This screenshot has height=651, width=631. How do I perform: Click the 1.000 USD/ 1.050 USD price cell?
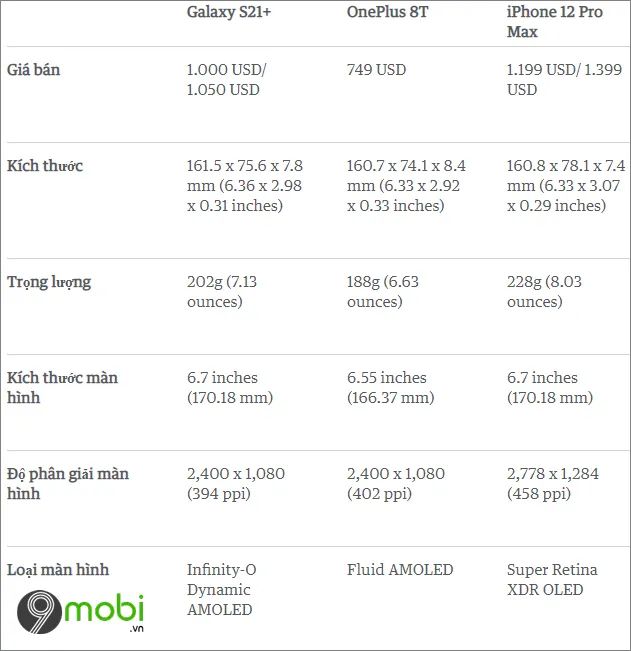(226, 80)
